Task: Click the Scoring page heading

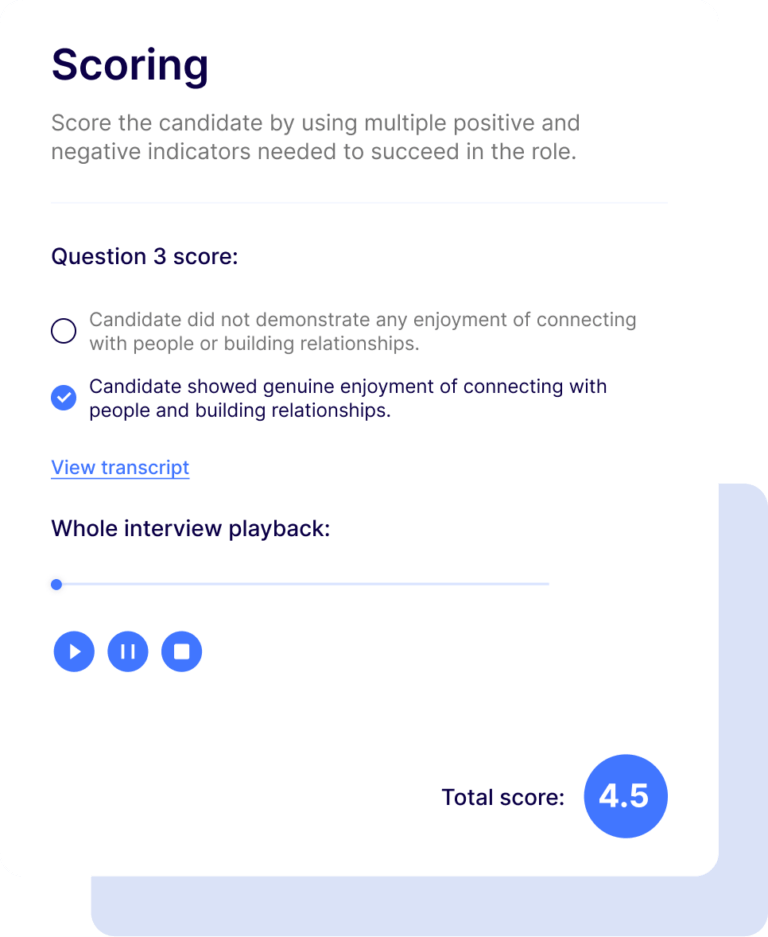Action: click(x=129, y=65)
